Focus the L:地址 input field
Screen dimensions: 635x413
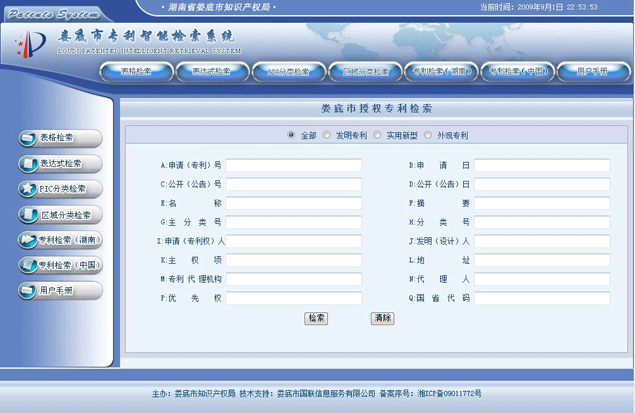pyautogui.click(x=542, y=260)
